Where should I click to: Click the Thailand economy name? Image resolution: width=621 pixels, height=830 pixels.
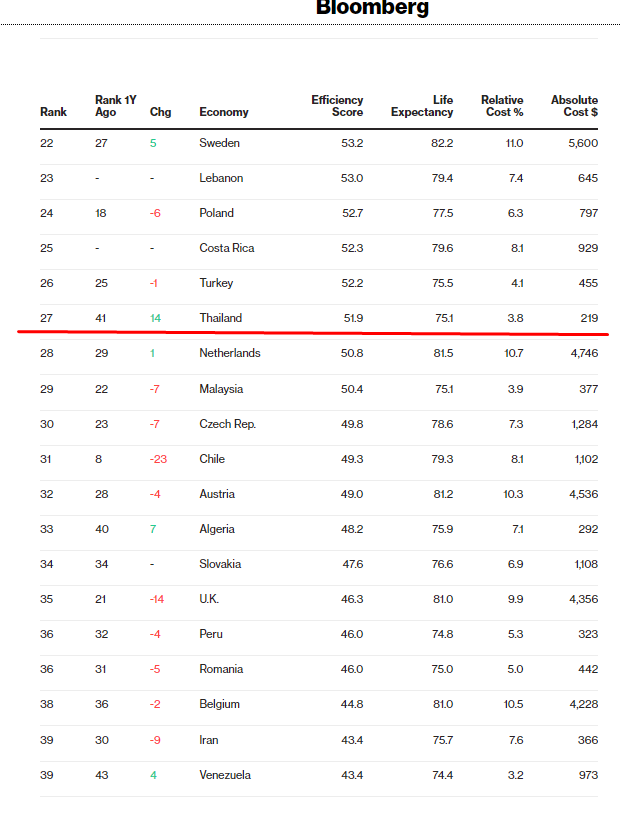(220, 318)
